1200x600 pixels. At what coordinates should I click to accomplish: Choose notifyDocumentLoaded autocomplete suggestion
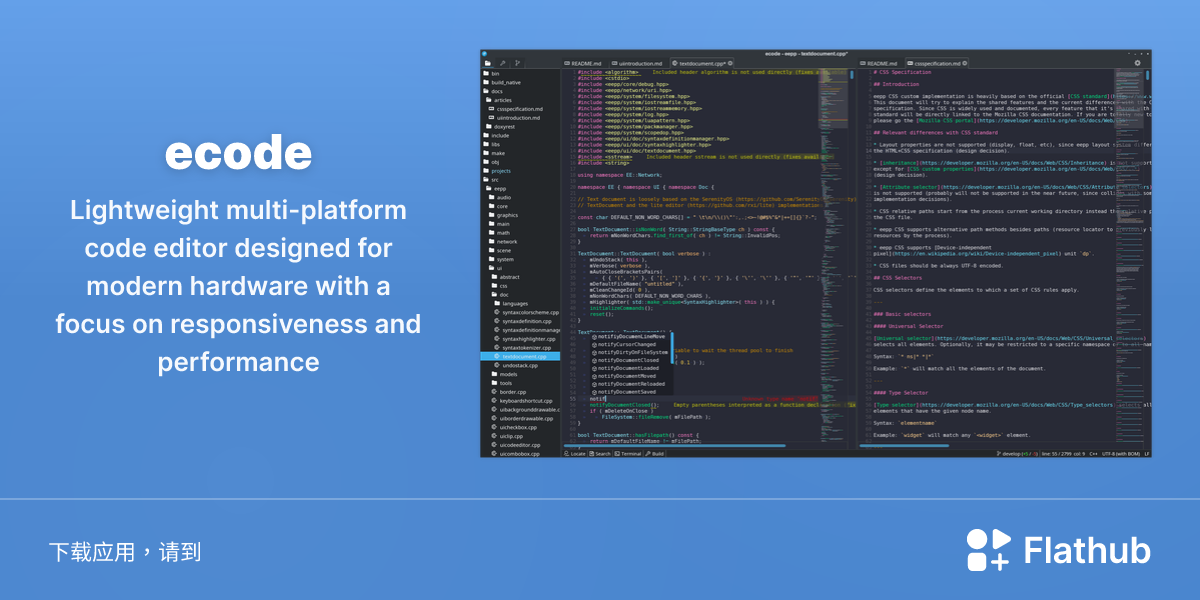point(631,368)
